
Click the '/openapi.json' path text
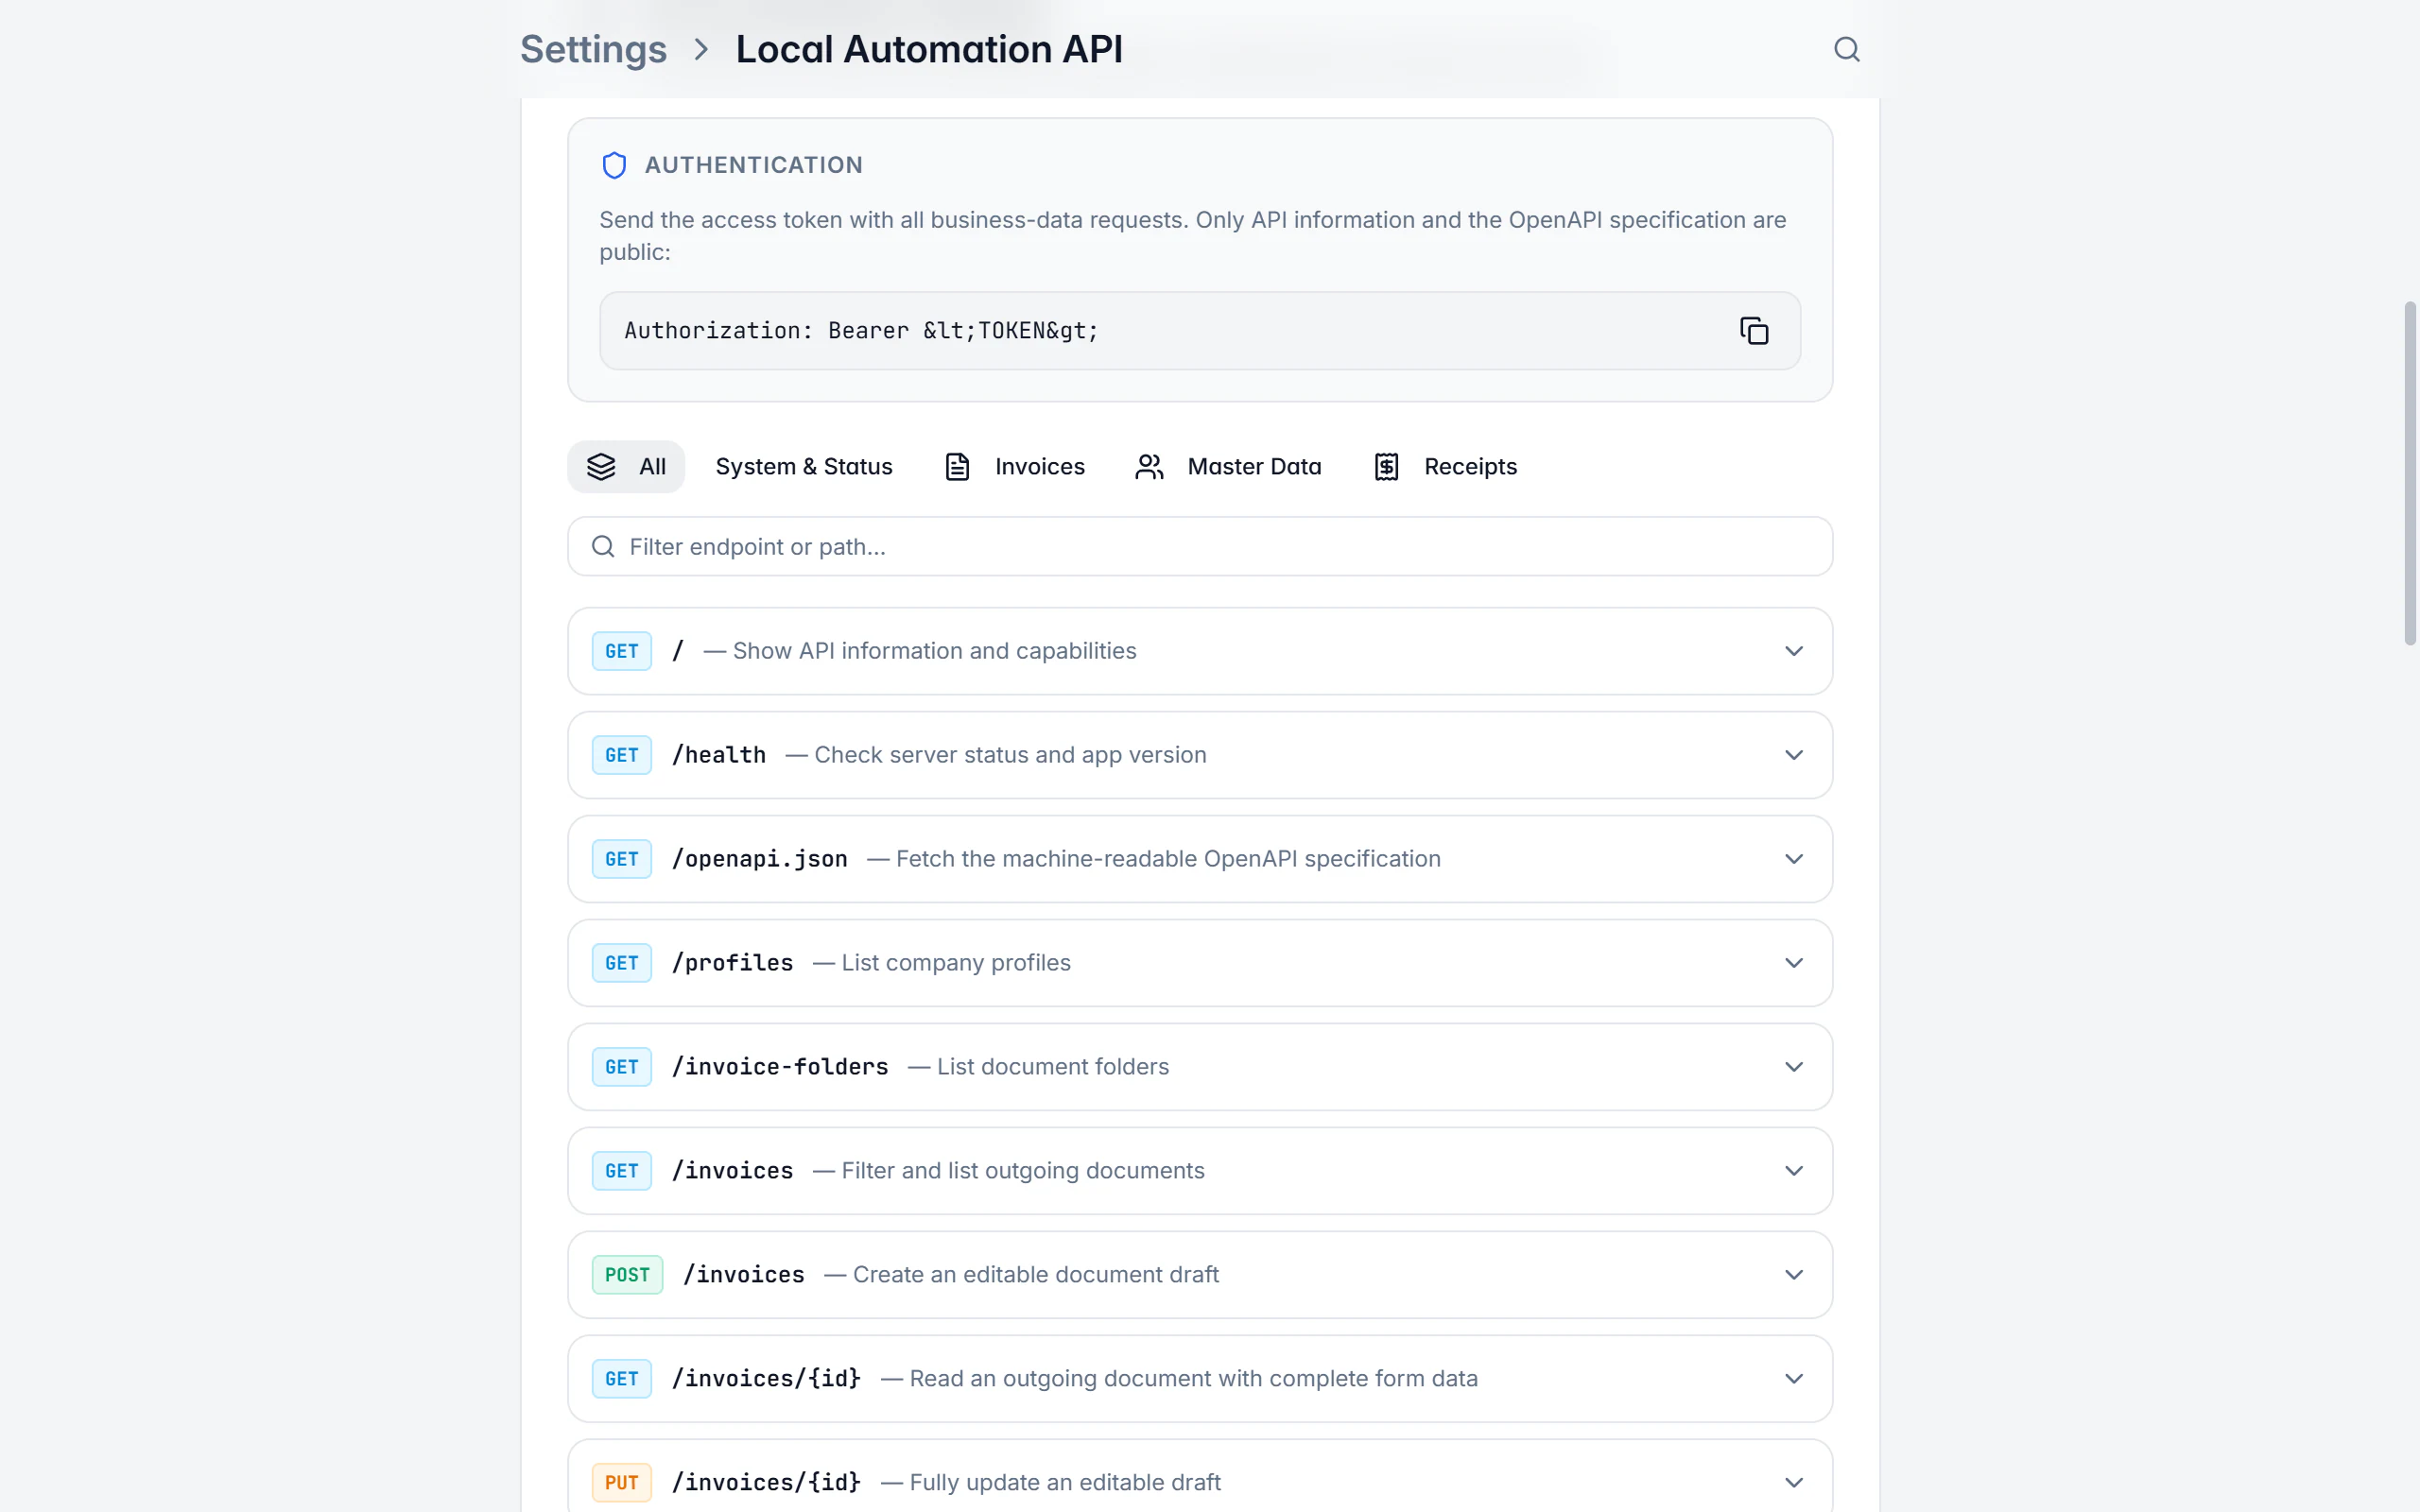tap(760, 859)
